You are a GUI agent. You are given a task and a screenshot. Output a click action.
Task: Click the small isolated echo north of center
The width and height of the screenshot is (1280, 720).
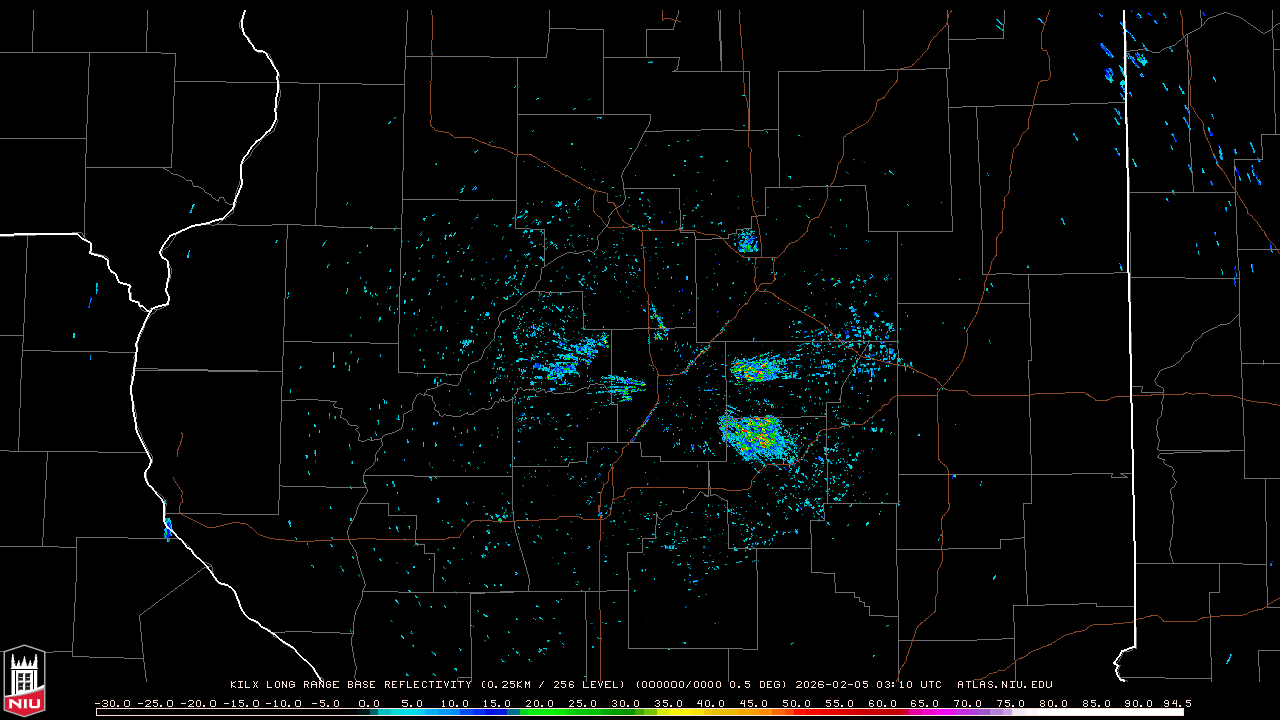tap(746, 241)
